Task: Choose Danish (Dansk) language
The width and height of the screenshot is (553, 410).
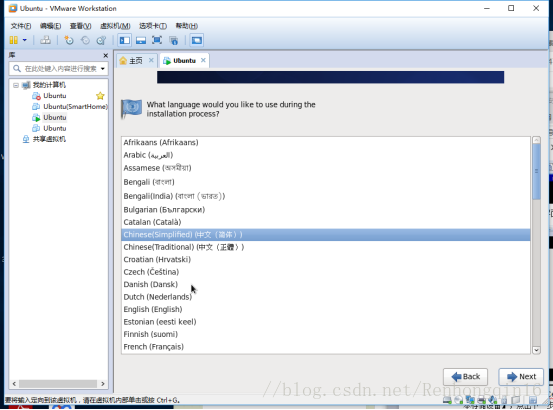Action: click(x=326, y=284)
